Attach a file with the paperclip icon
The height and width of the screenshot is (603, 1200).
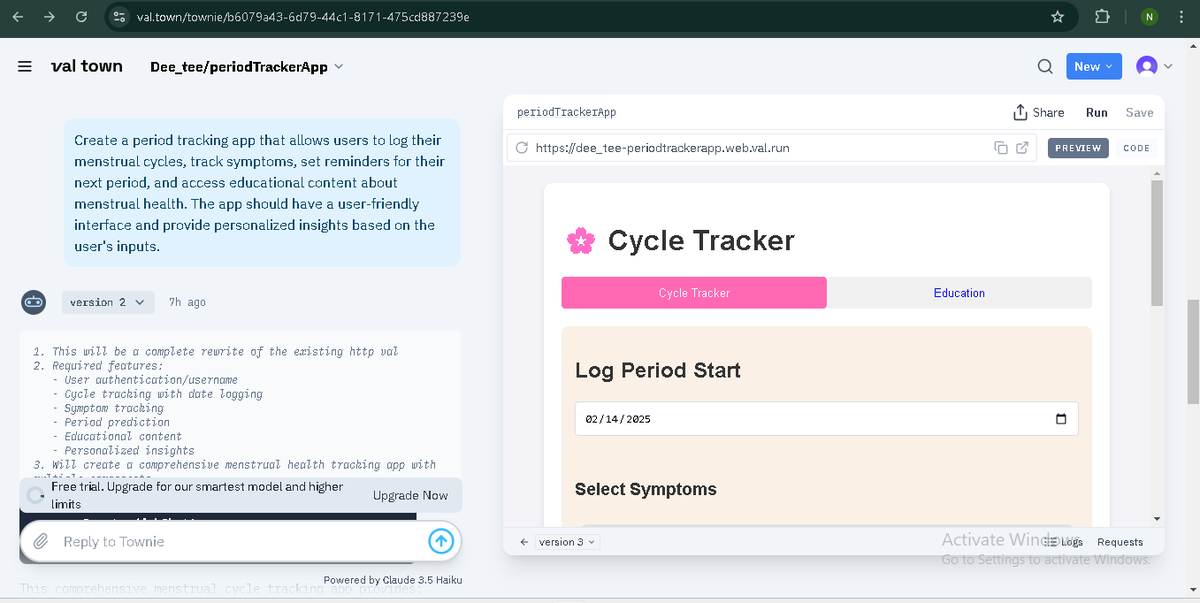(x=41, y=541)
